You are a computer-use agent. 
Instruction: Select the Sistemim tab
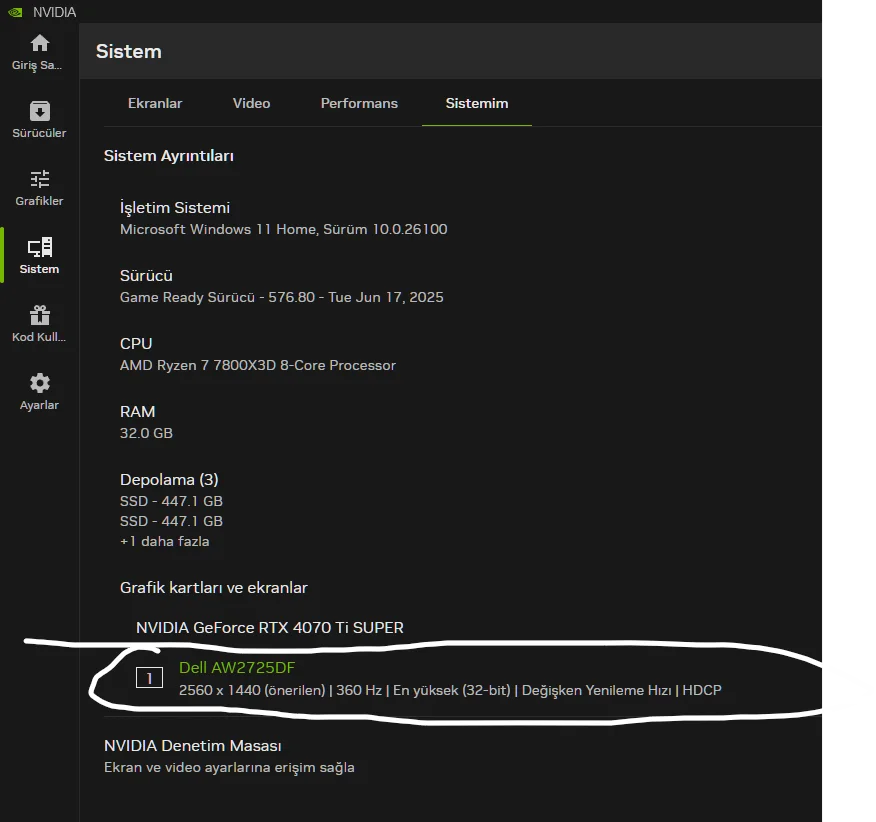[x=477, y=103]
